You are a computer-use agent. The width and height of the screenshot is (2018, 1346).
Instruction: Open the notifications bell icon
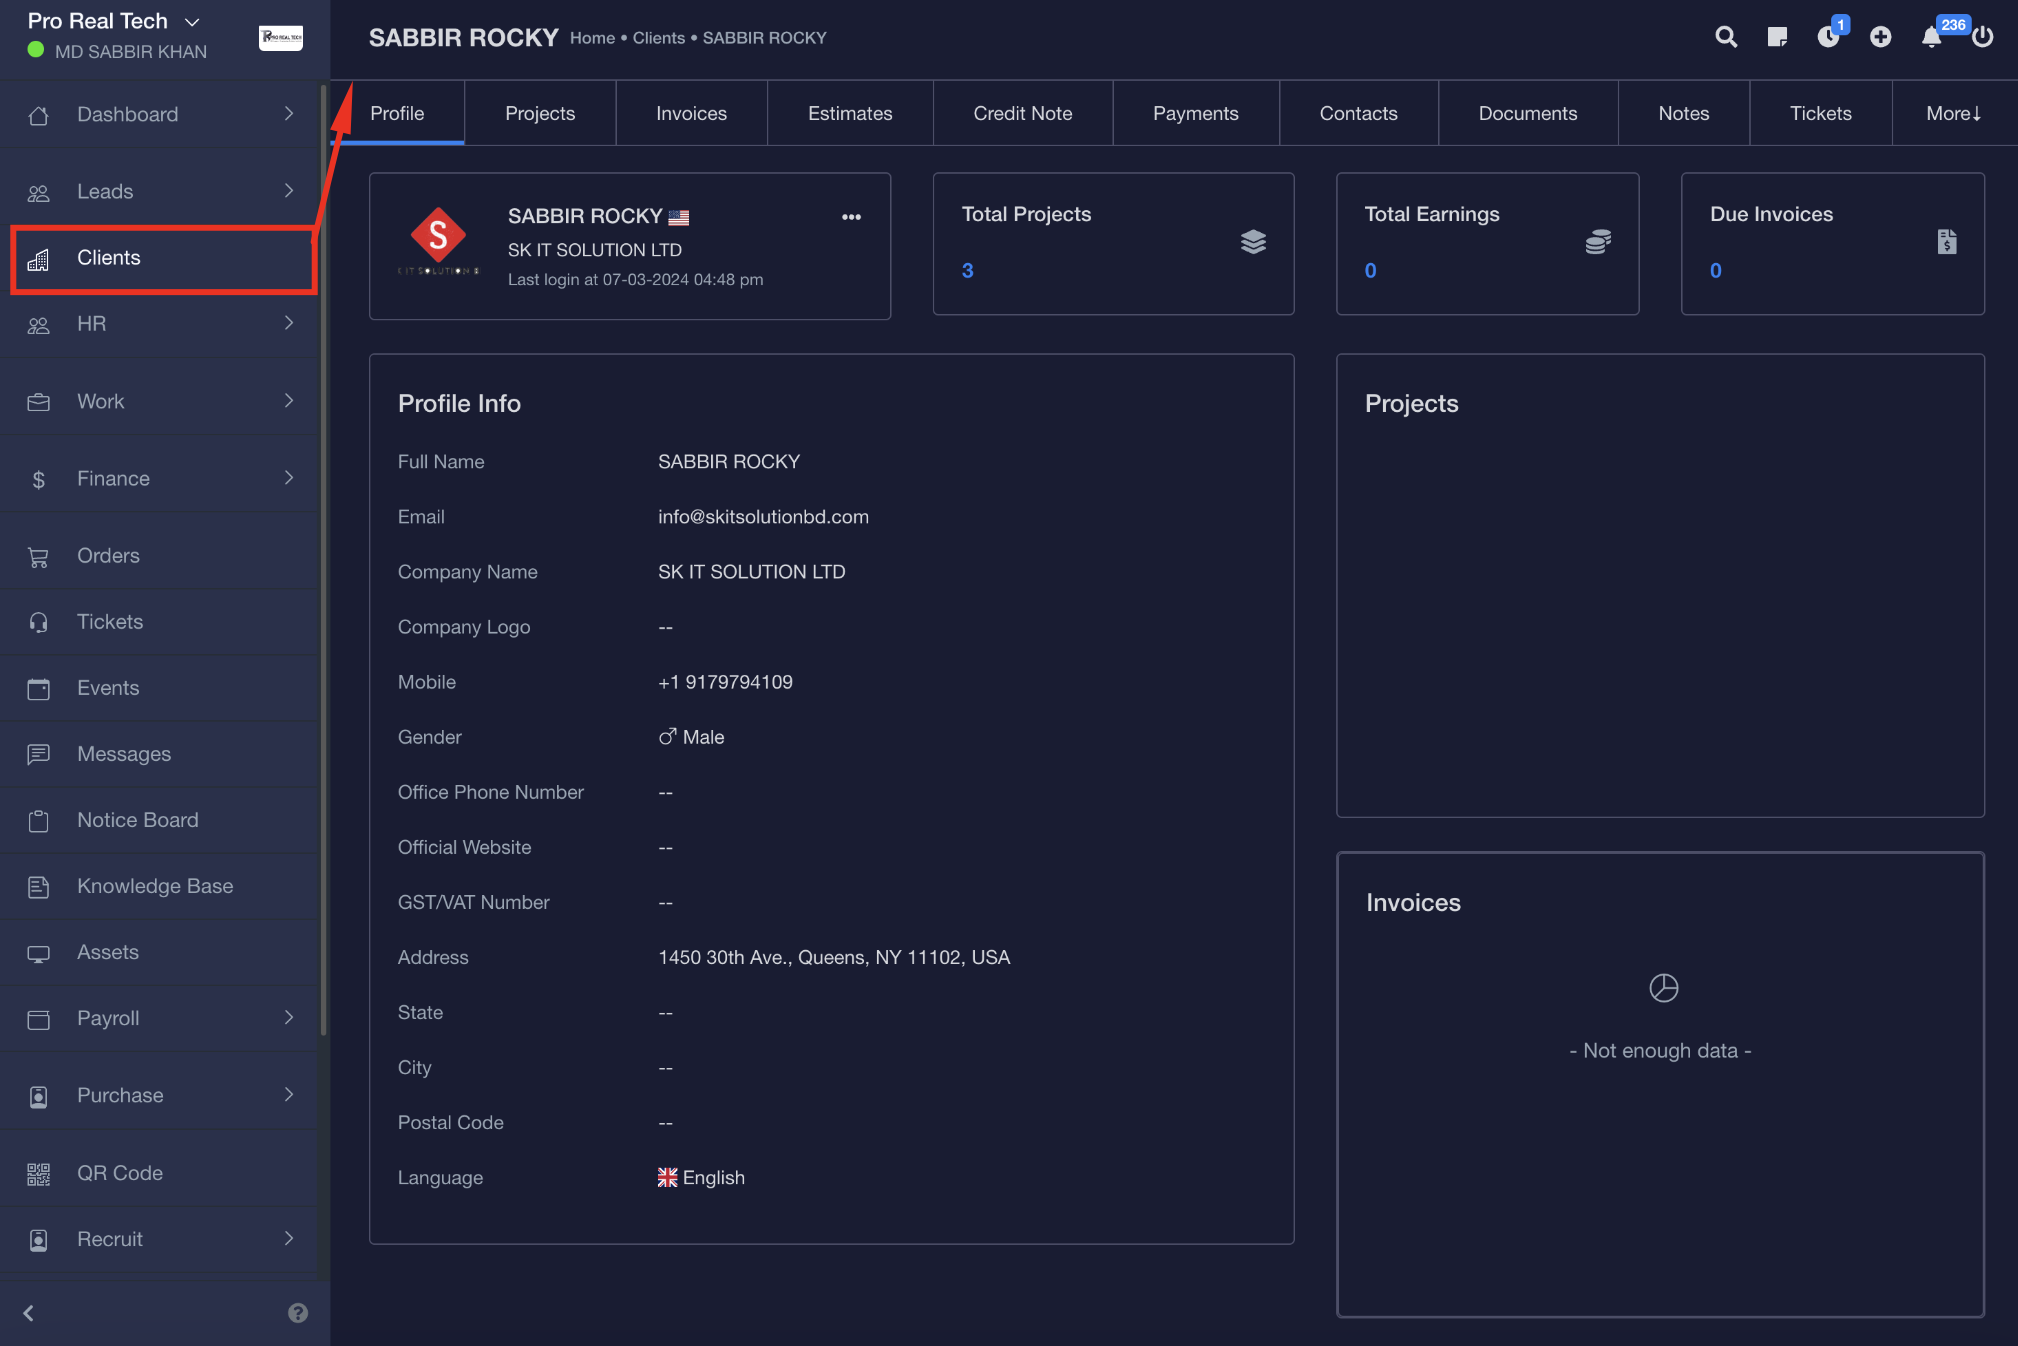pos(1931,37)
